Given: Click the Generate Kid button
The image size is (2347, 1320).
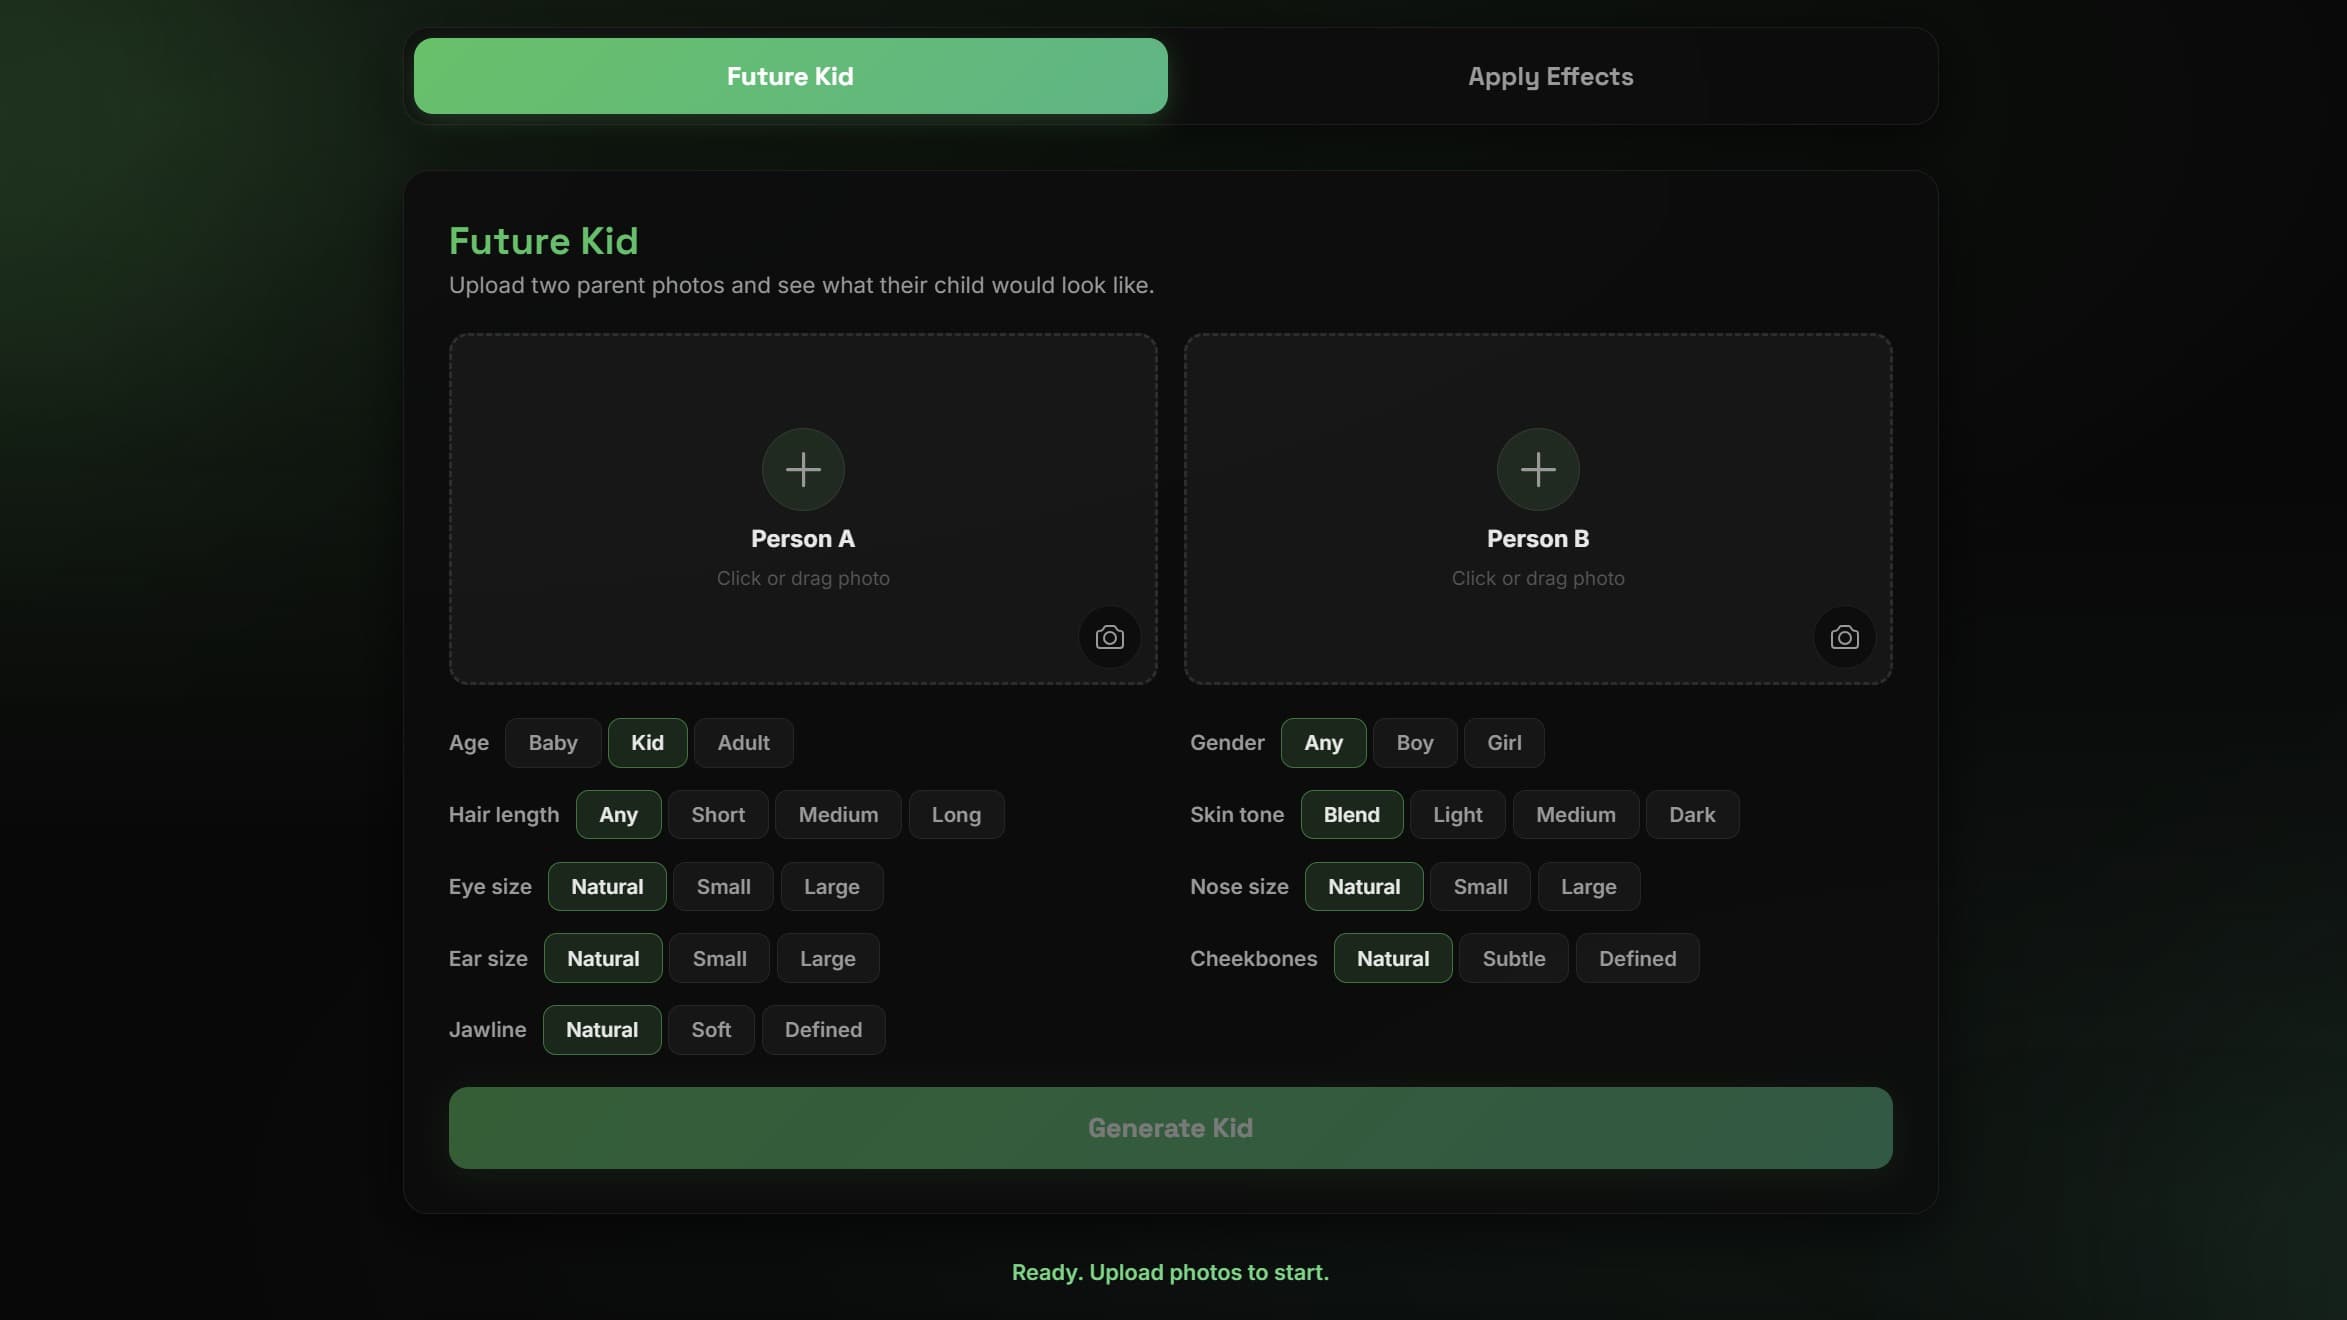Looking at the screenshot, I should pos(1170,1128).
